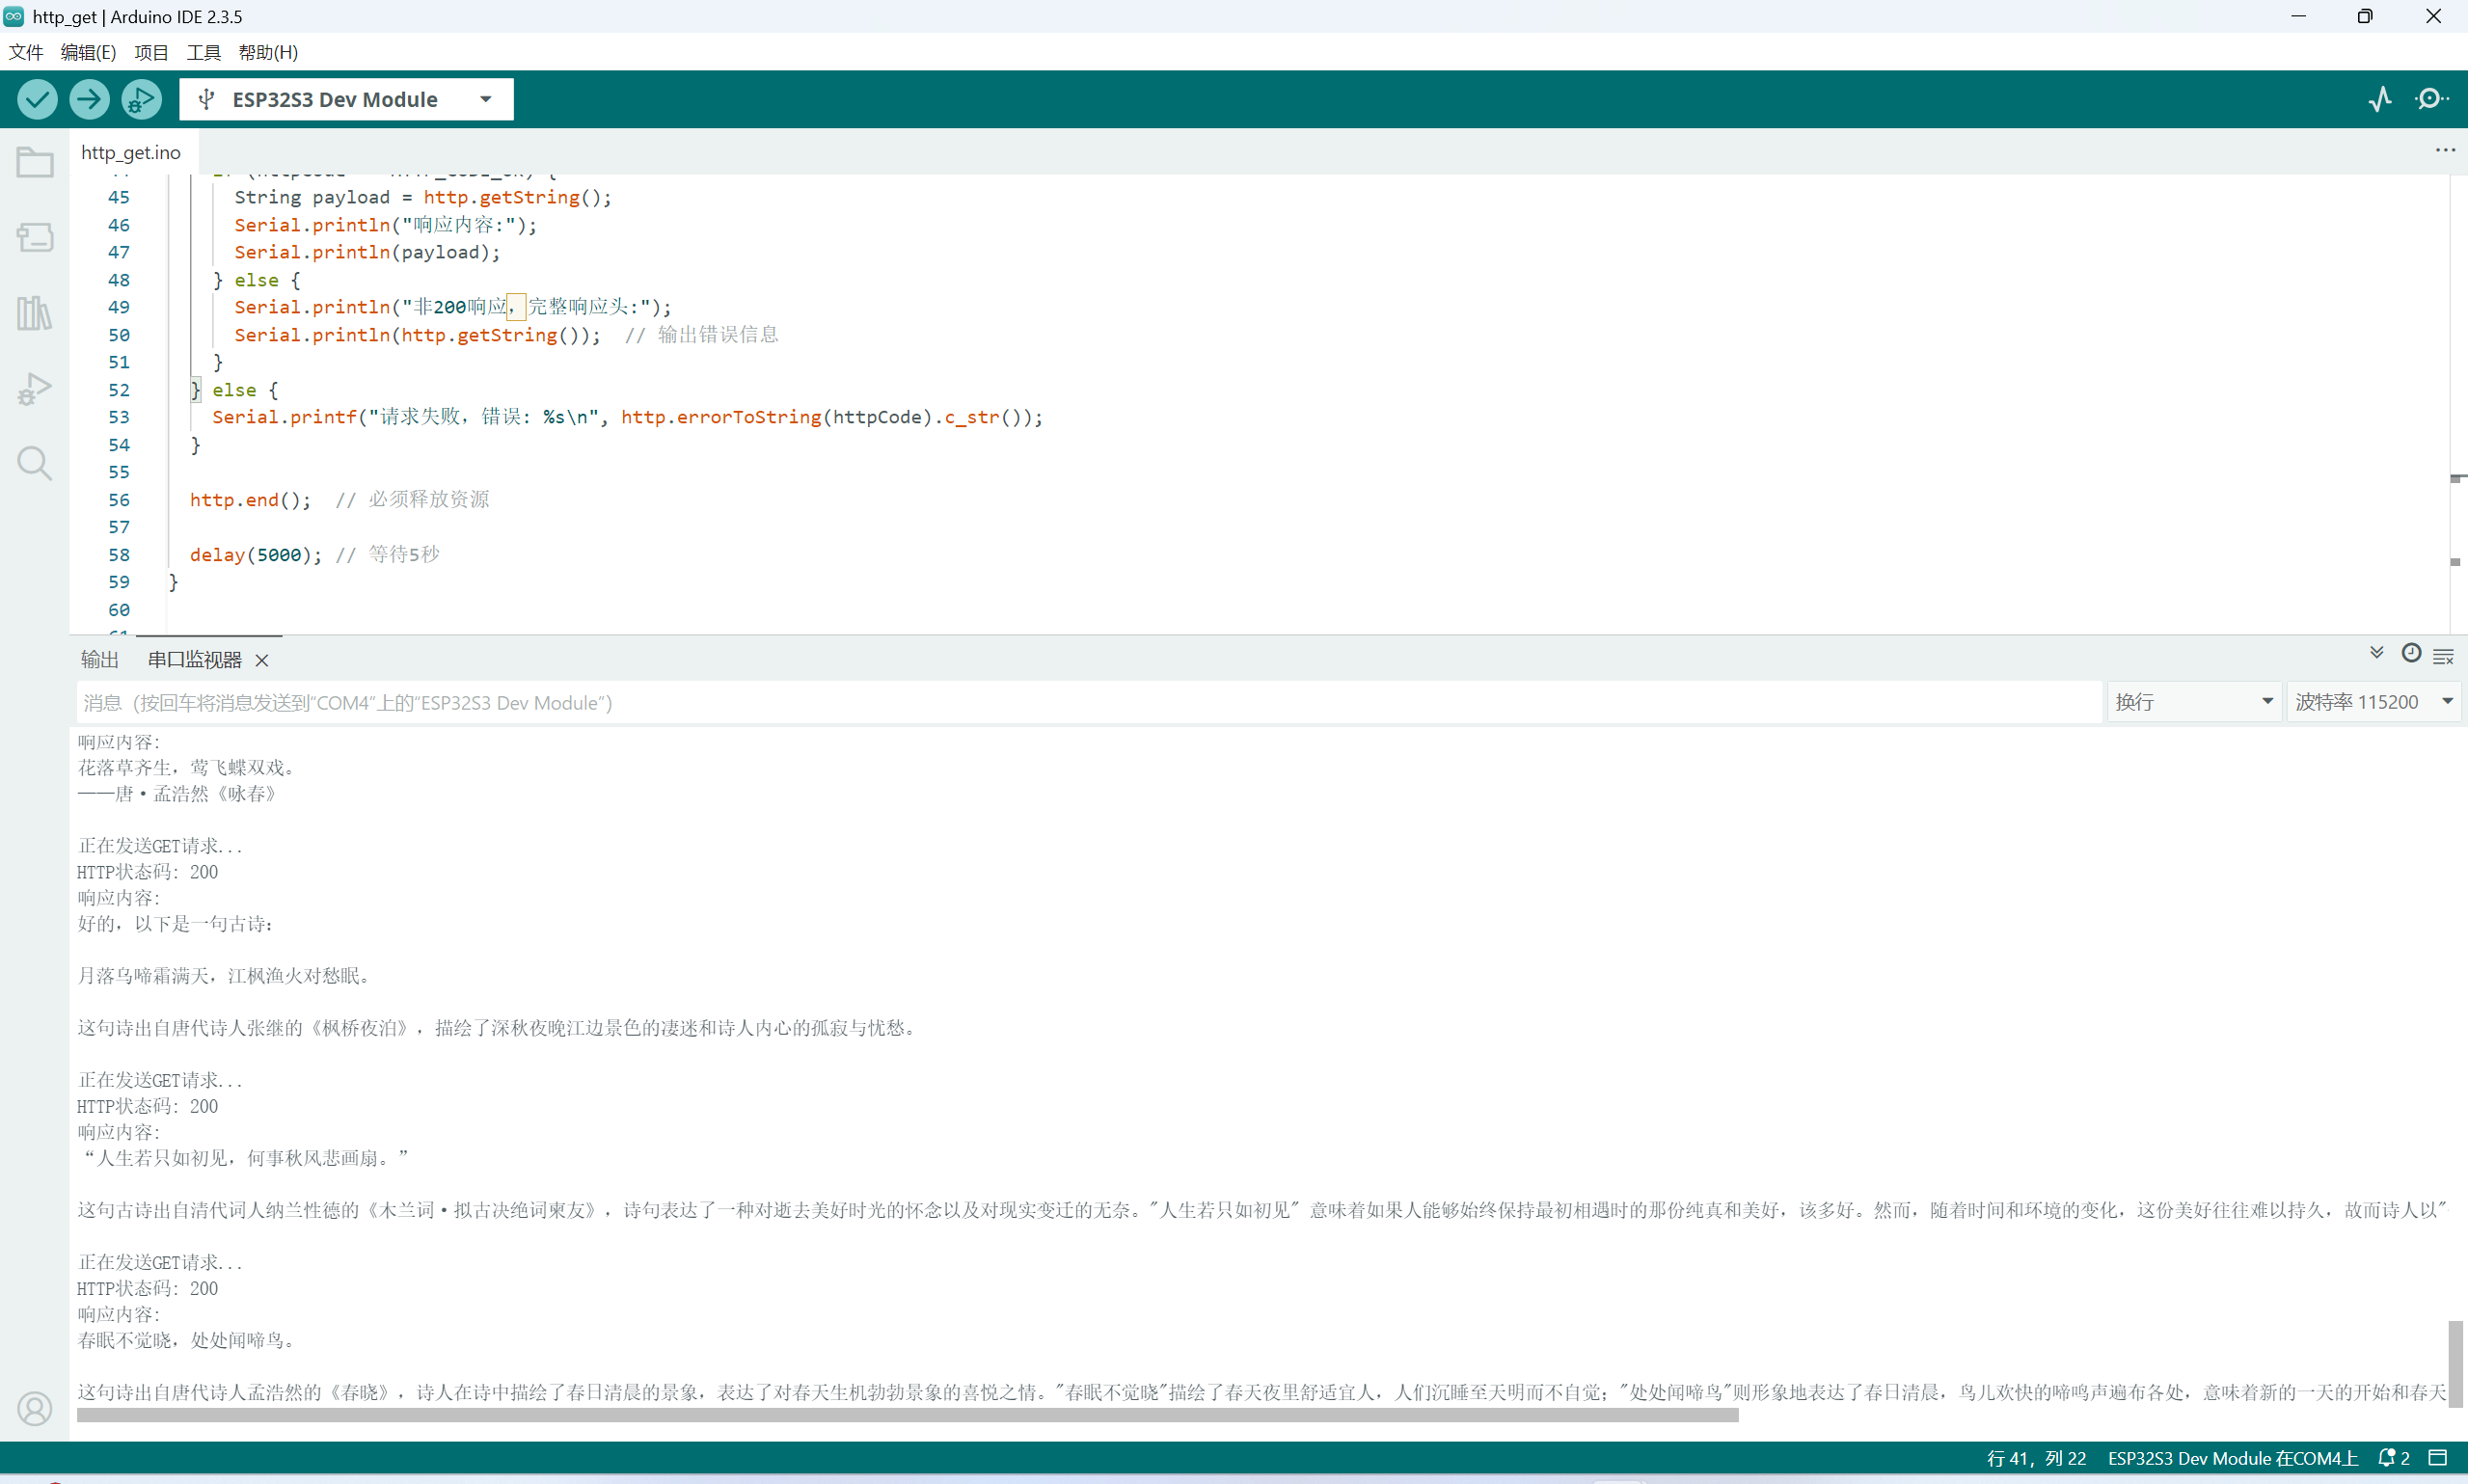Toggle bottom panel icon in status bar
Screen dimensions: 2468x1484
[x=2438, y=1458]
